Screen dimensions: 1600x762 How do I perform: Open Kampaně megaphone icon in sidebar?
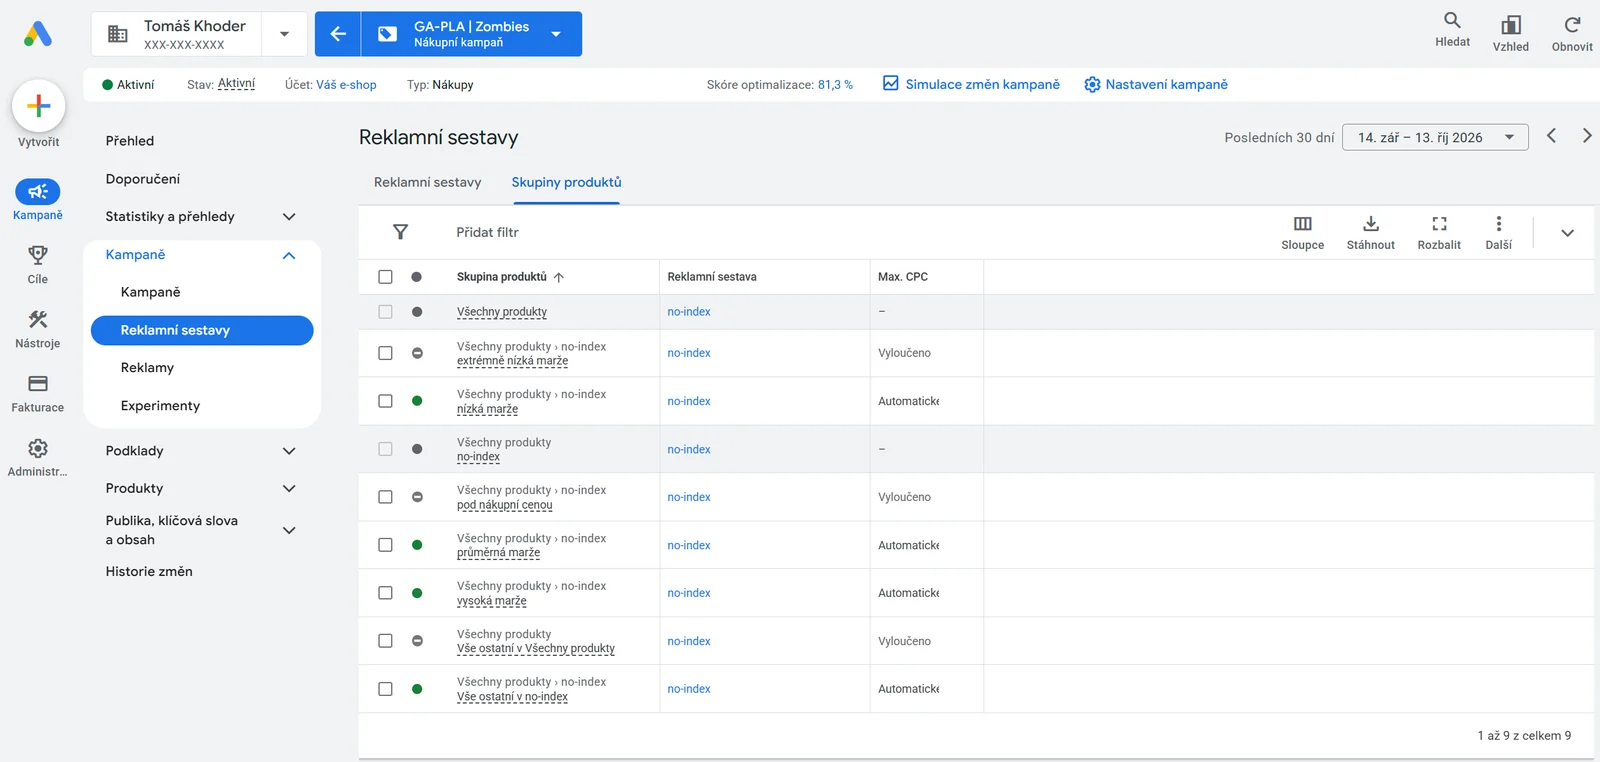click(38, 191)
